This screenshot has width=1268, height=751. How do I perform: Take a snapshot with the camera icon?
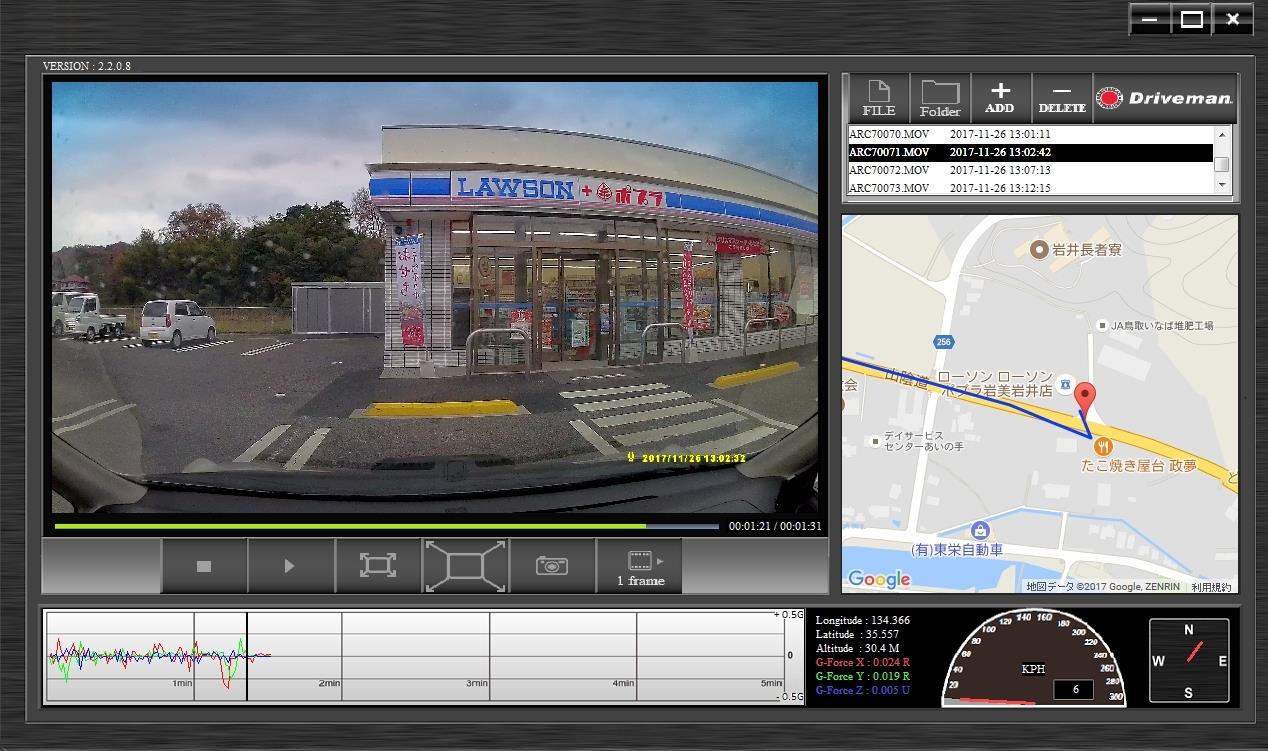point(552,566)
